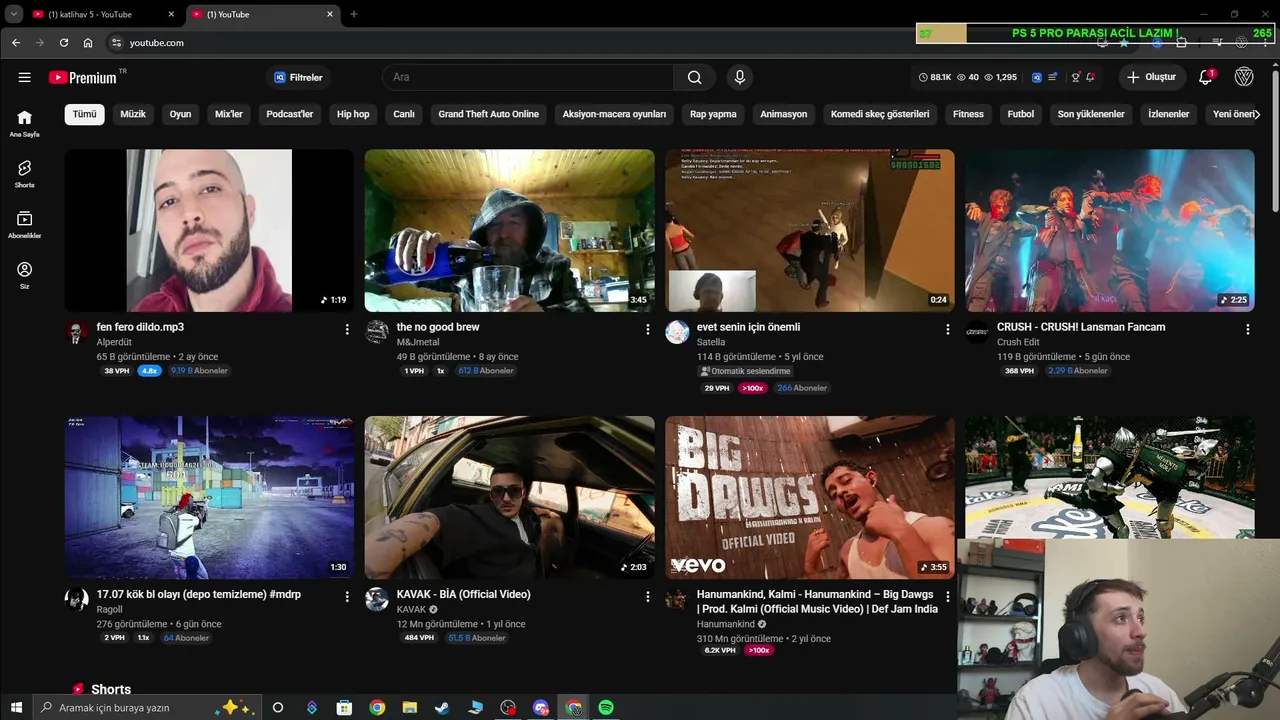Open Abonelikler in the sidebar
The height and width of the screenshot is (720, 1280).
(24, 225)
